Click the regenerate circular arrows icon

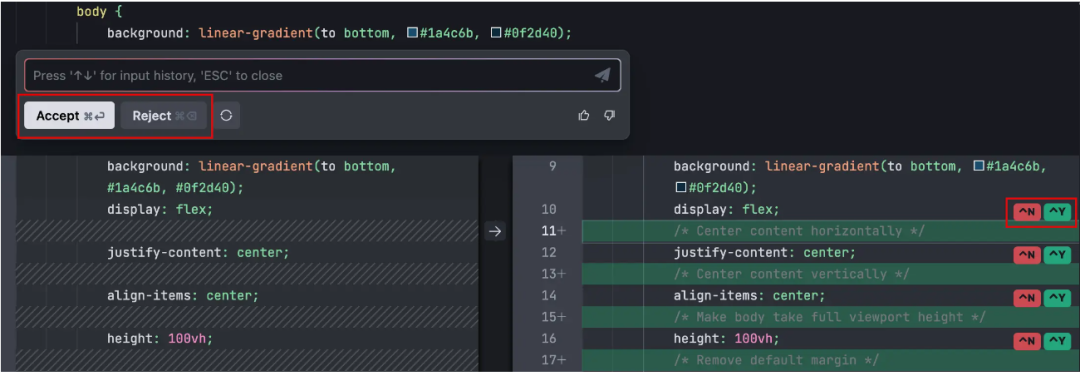pos(226,116)
